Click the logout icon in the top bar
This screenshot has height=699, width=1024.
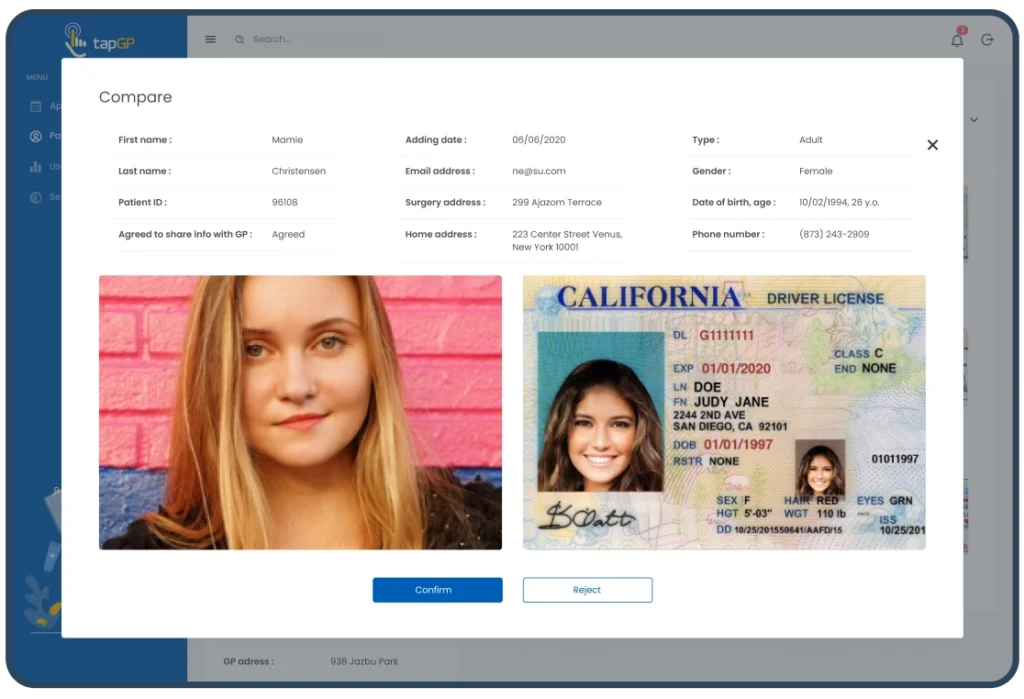click(x=987, y=40)
